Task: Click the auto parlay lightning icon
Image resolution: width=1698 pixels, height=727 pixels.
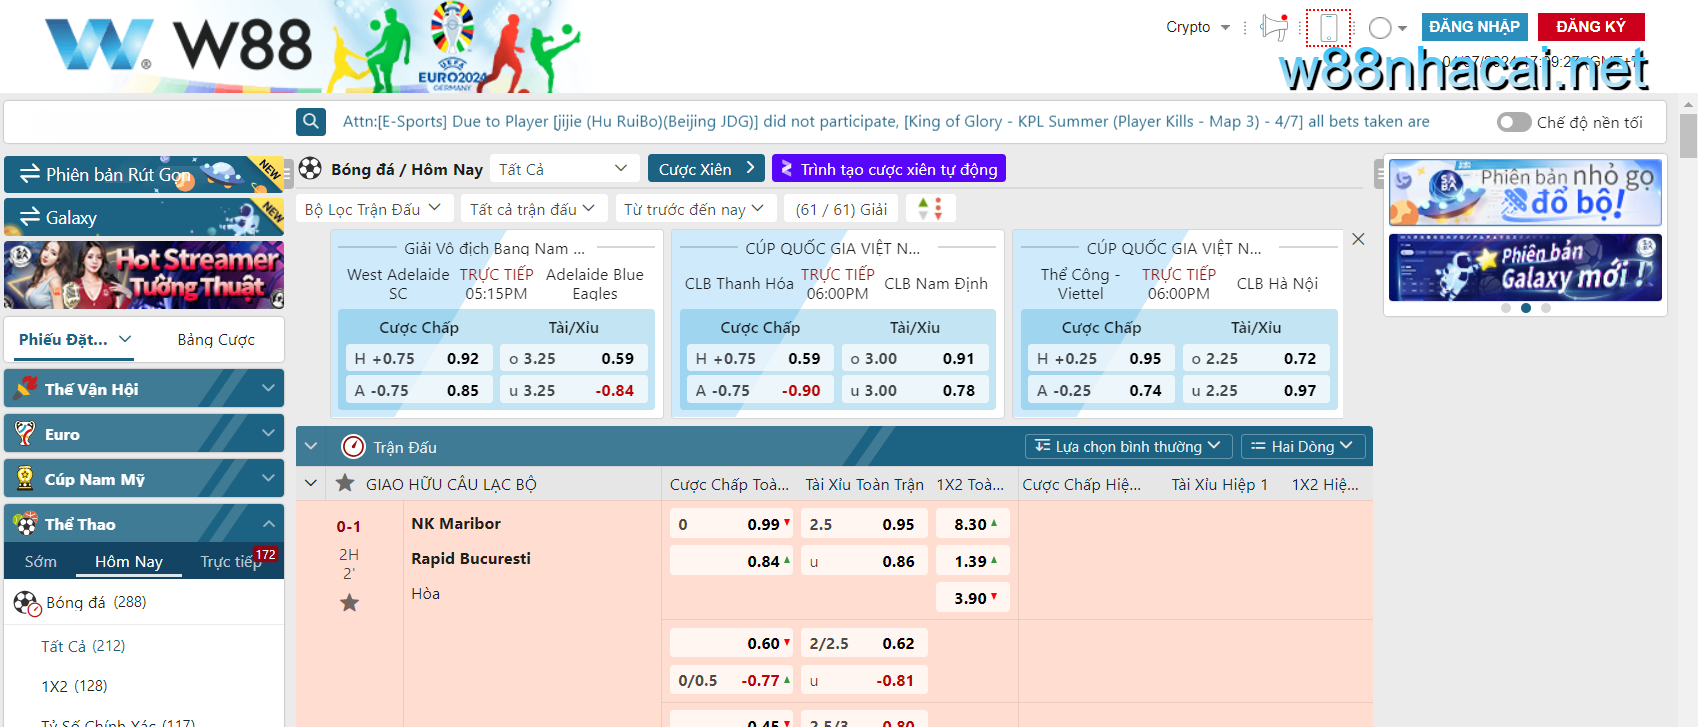Action: click(x=786, y=168)
